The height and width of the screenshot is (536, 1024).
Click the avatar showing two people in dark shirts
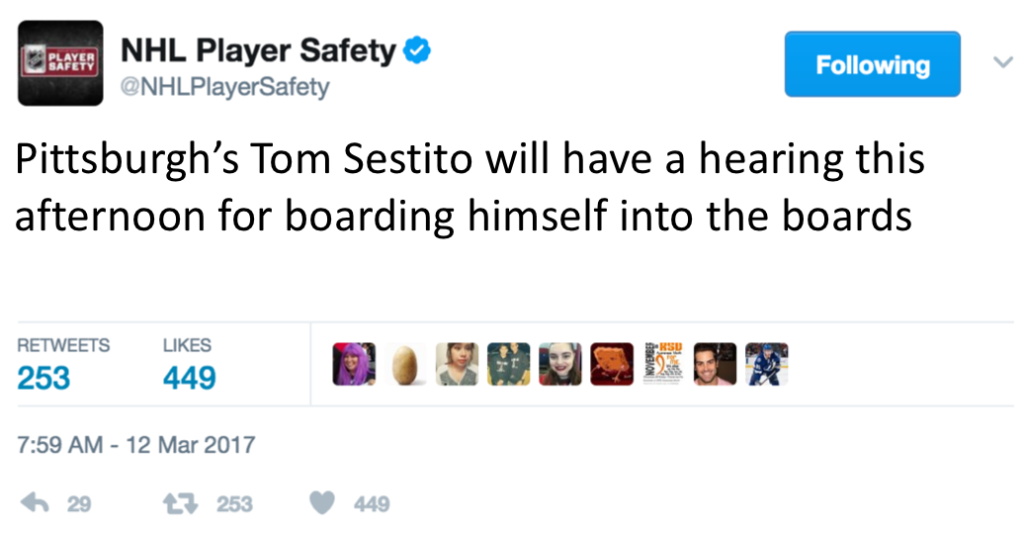point(508,364)
